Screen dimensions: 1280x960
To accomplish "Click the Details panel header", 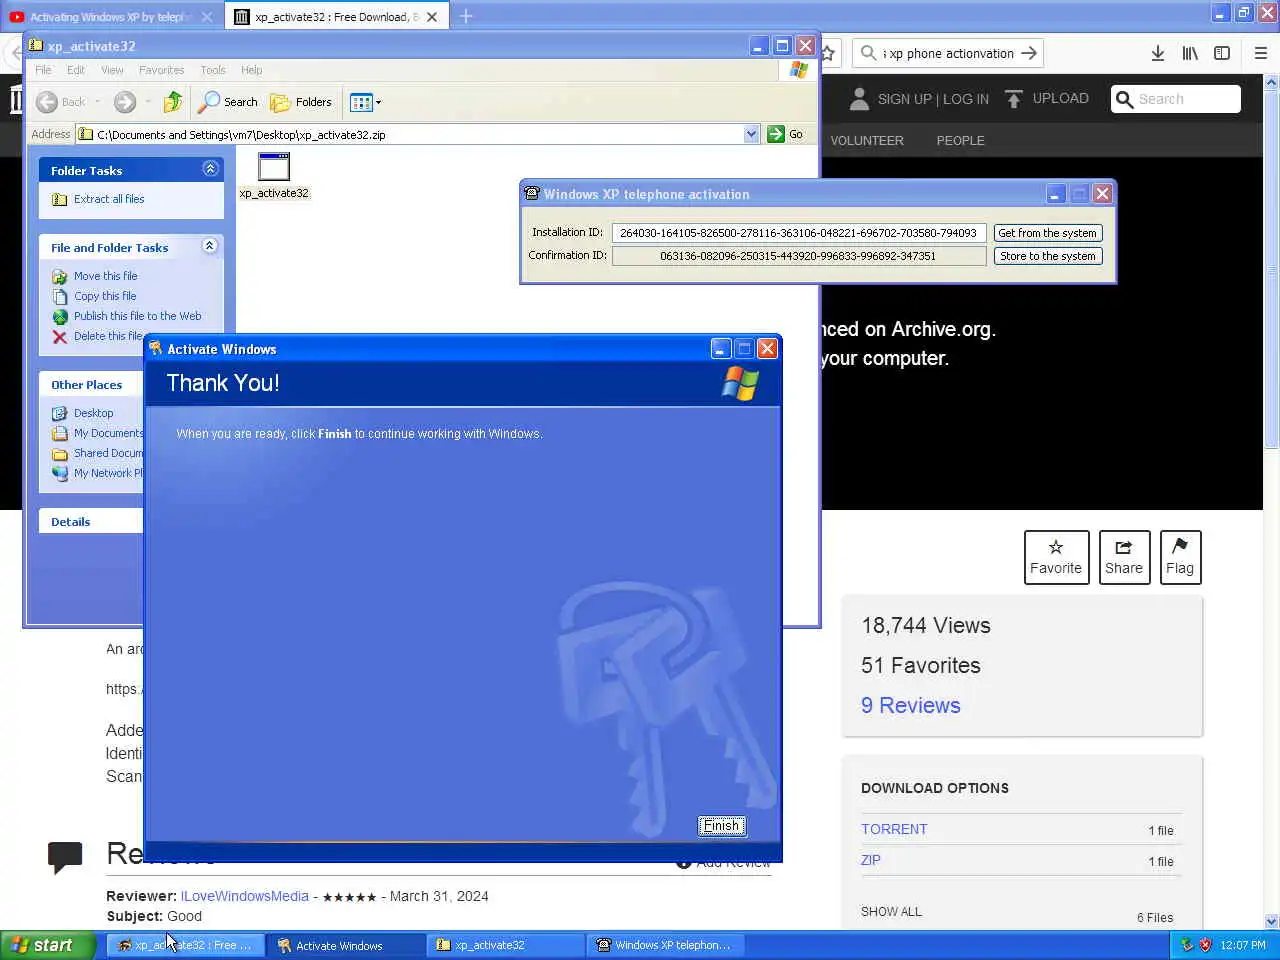I will click(x=91, y=521).
